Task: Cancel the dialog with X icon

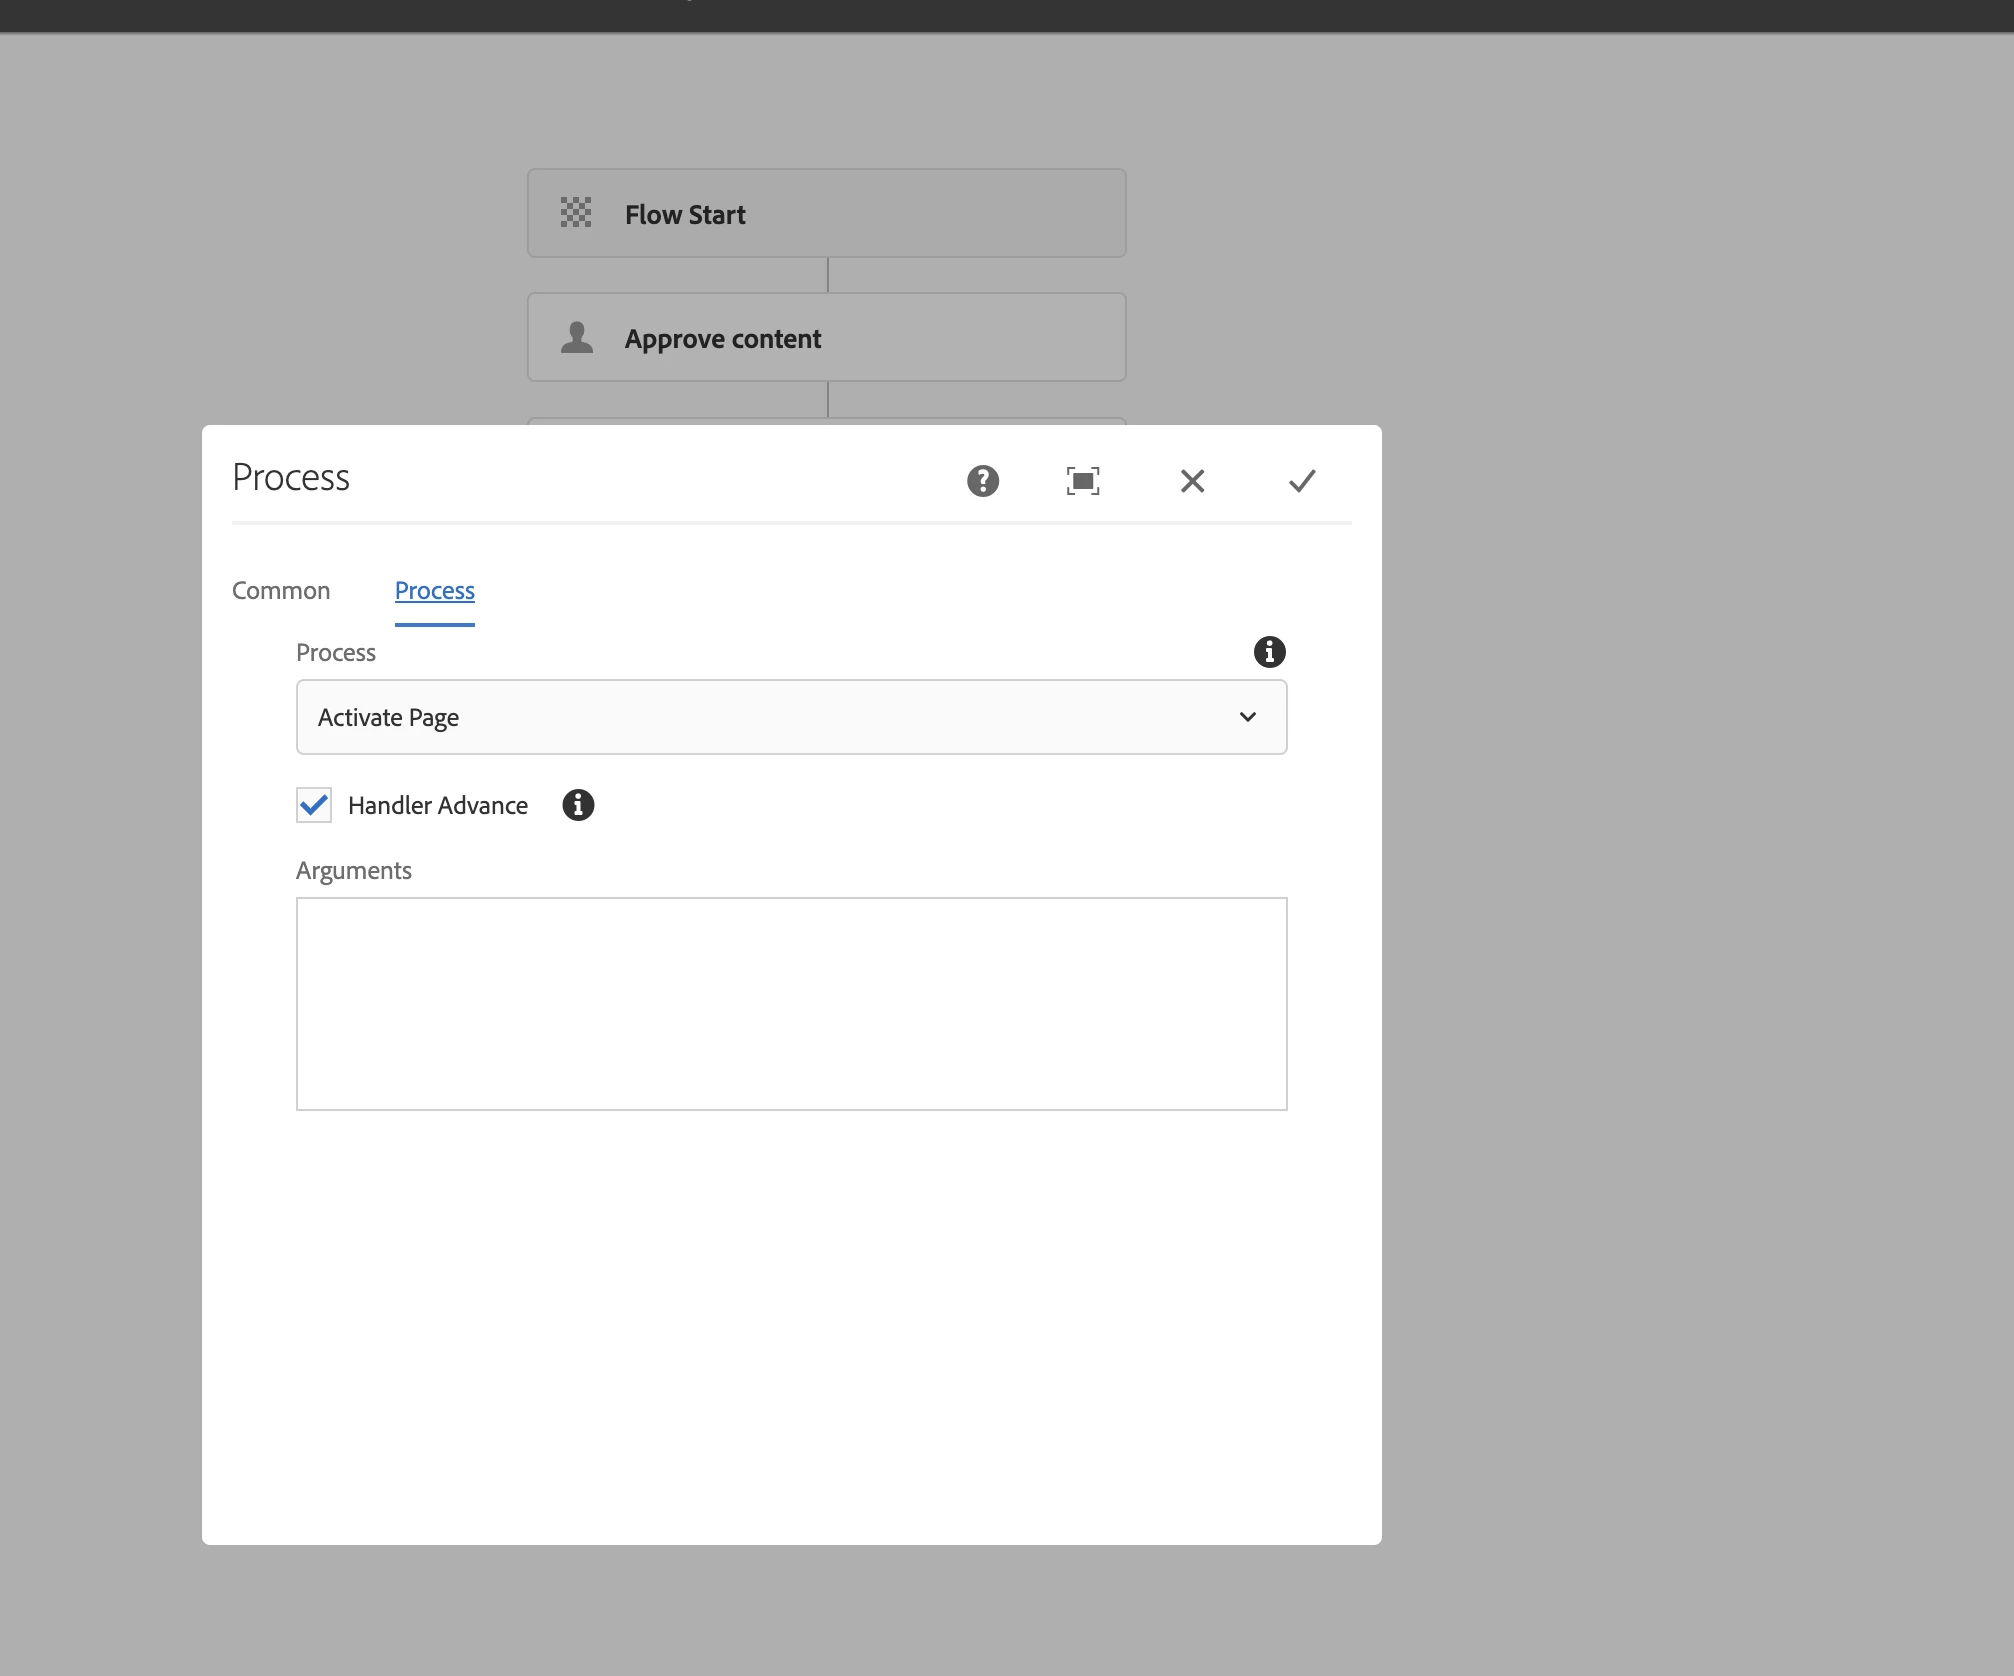Action: [x=1191, y=481]
